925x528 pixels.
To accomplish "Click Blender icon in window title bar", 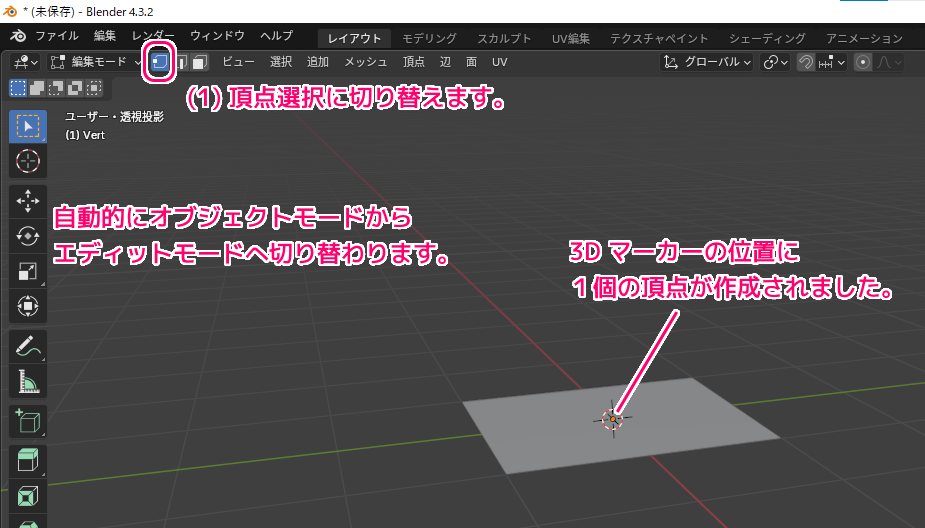I will pos(10,11).
